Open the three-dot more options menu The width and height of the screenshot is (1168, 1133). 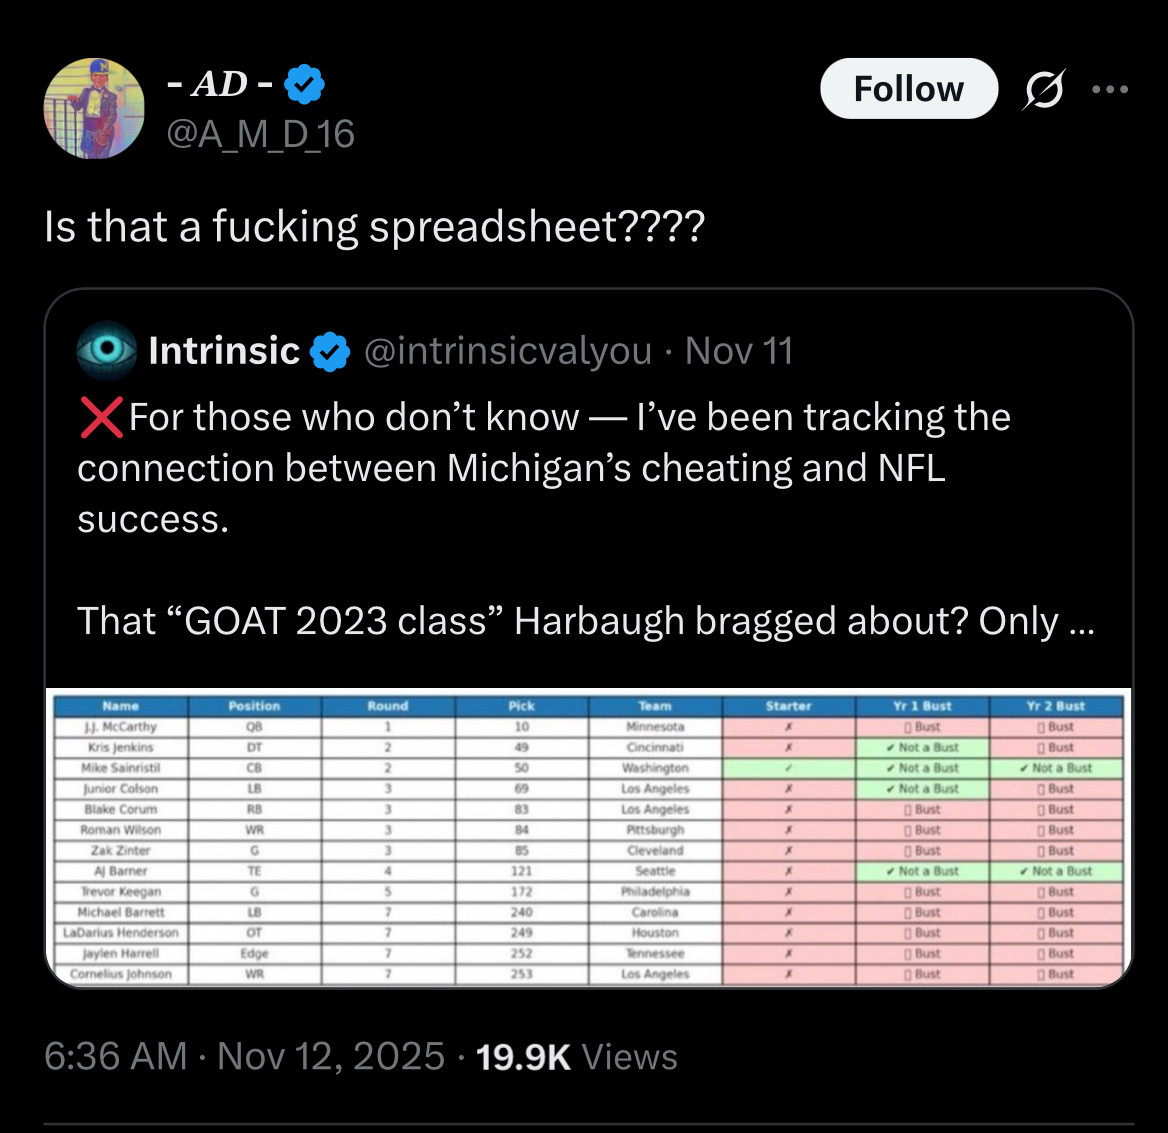coord(1110,90)
